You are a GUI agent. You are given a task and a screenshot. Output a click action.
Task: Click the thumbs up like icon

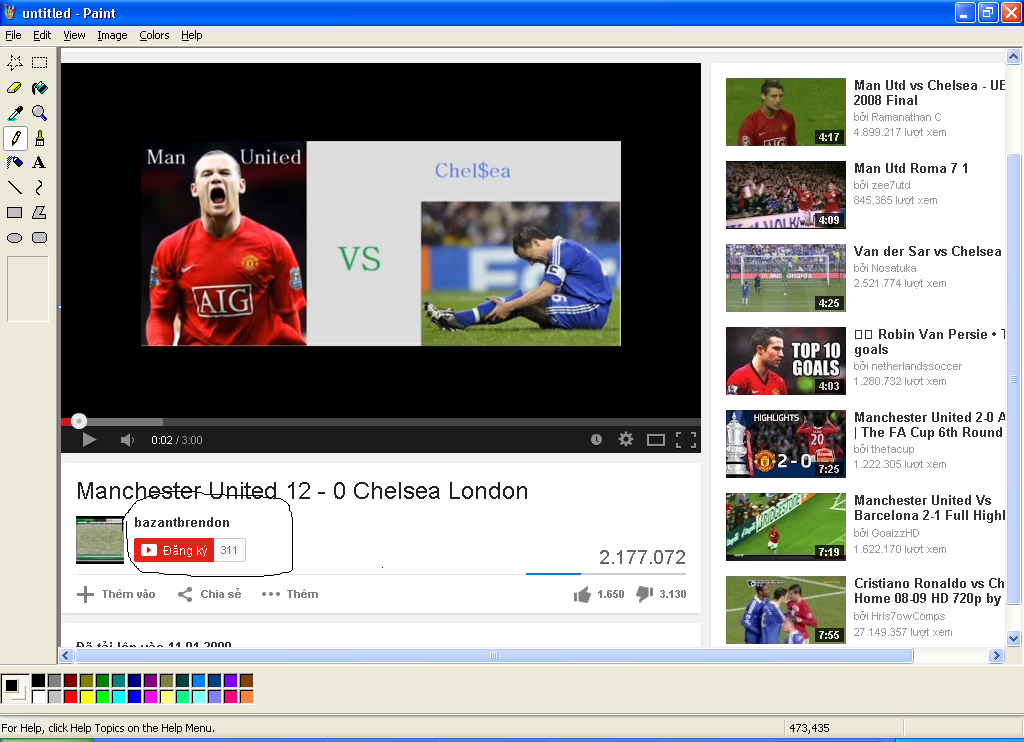(x=582, y=594)
